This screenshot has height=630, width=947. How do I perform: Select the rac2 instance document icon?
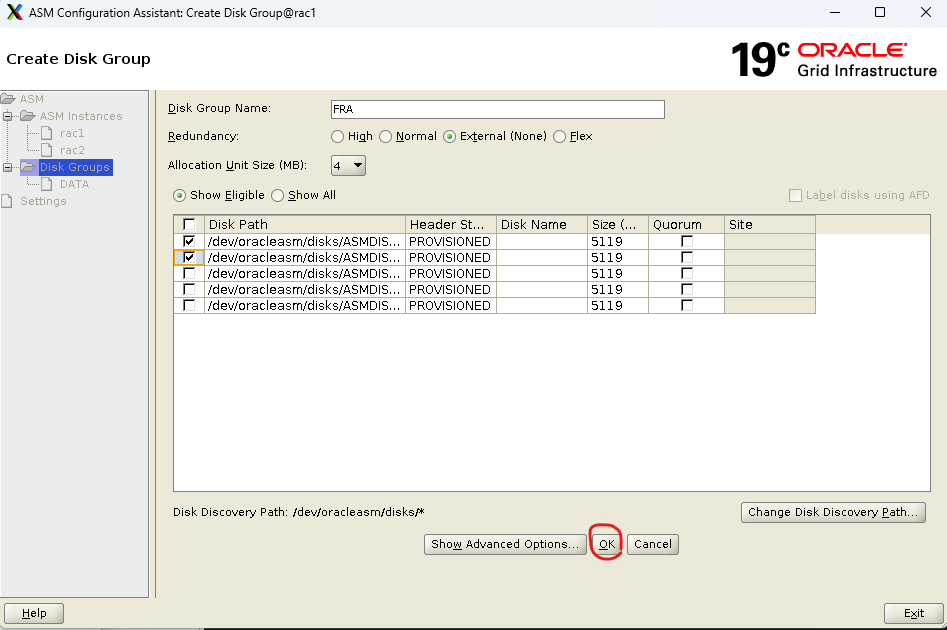pos(47,150)
